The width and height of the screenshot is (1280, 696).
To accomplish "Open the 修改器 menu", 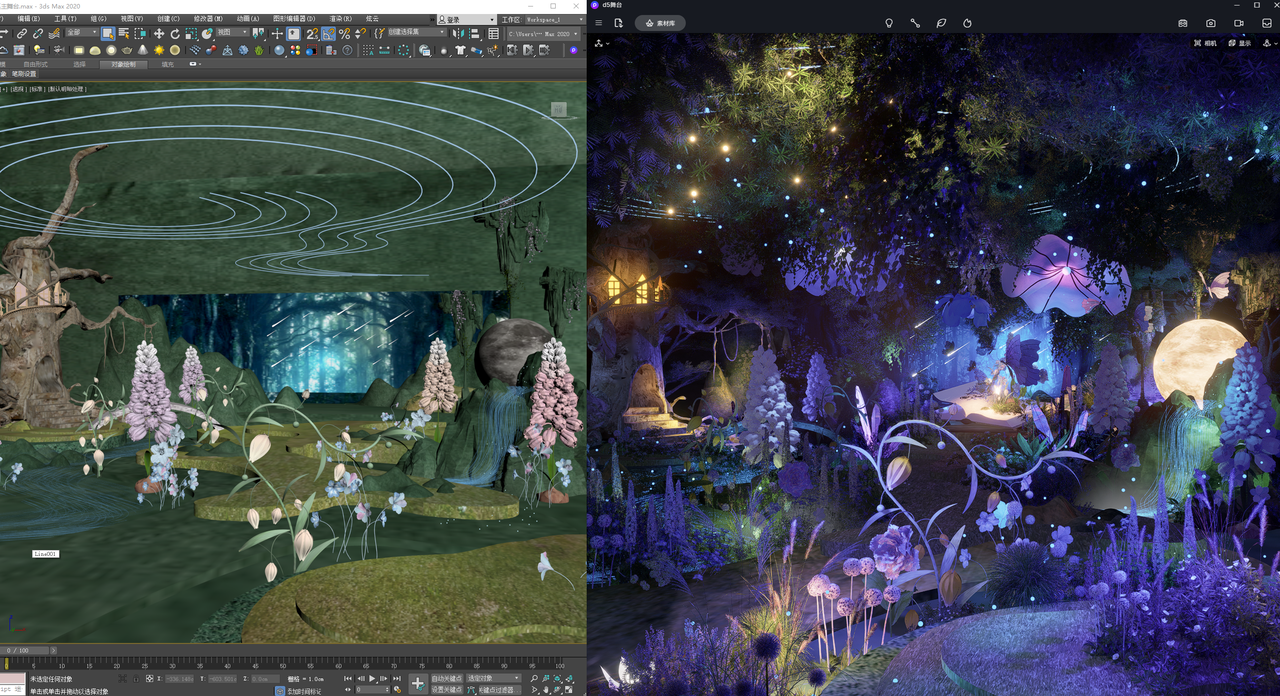I will [208, 19].
